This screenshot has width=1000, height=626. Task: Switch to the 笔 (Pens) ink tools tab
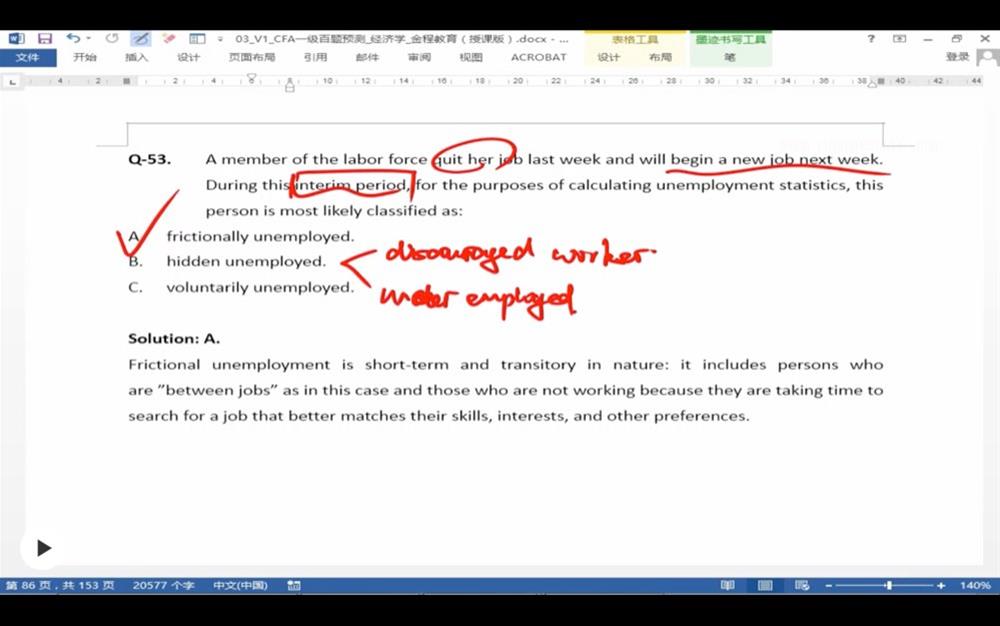[730, 57]
